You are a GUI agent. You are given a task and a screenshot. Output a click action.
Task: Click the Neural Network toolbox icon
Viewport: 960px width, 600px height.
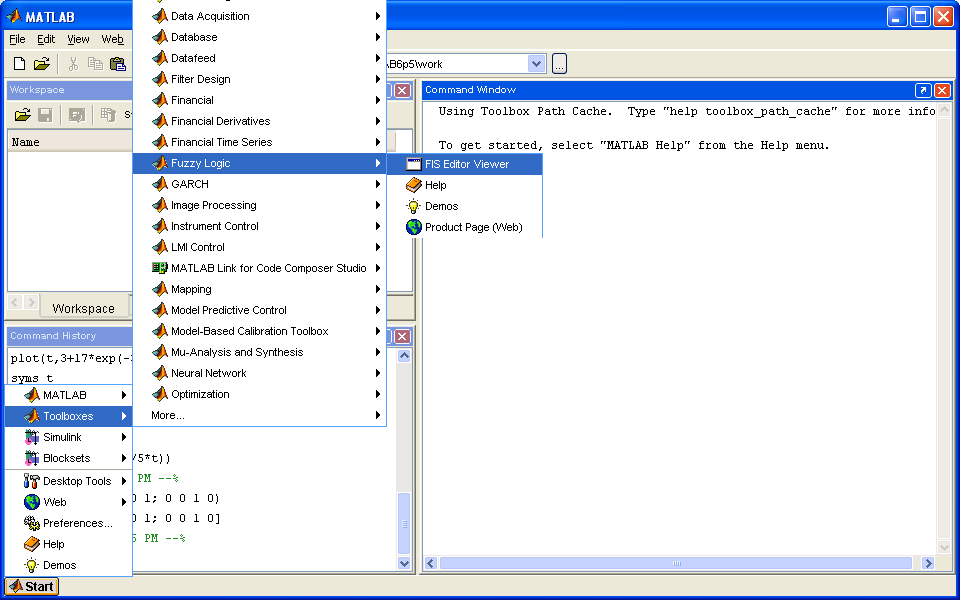(x=160, y=373)
